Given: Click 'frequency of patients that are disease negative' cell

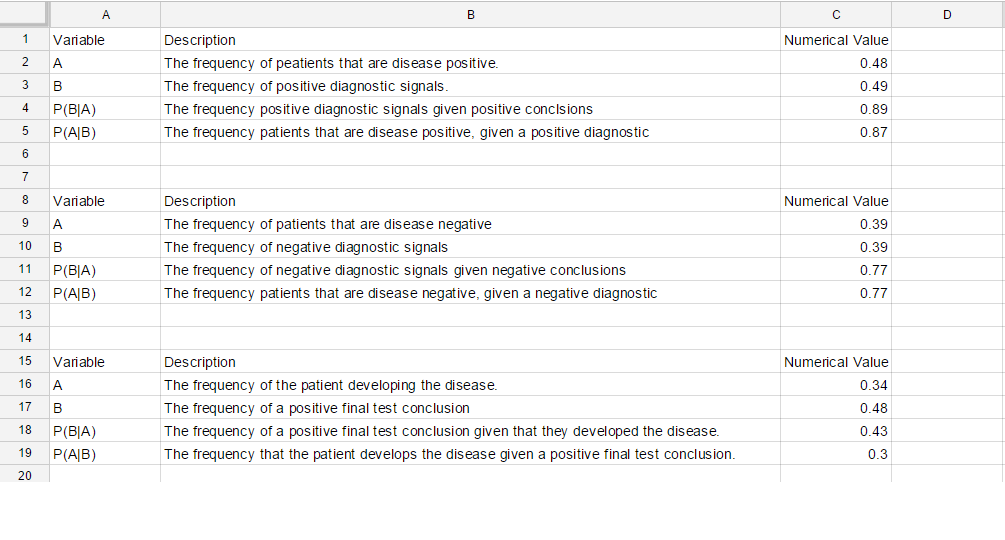Looking at the screenshot, I should tap(470, 224).
